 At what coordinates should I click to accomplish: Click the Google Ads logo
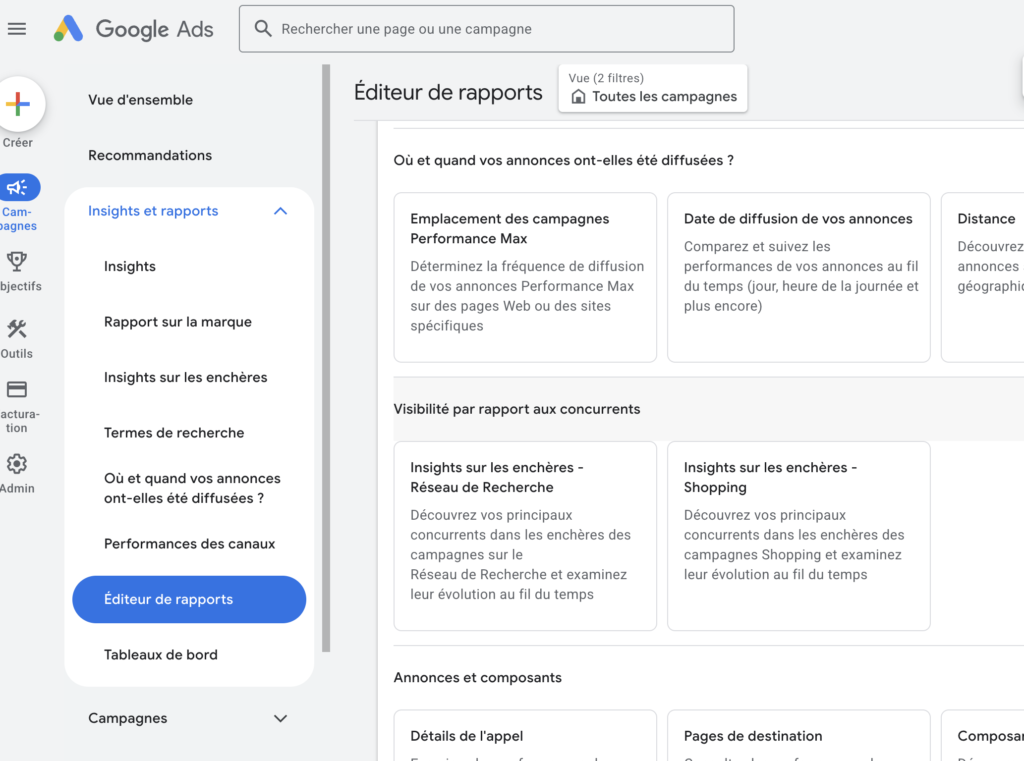point(134,29)
